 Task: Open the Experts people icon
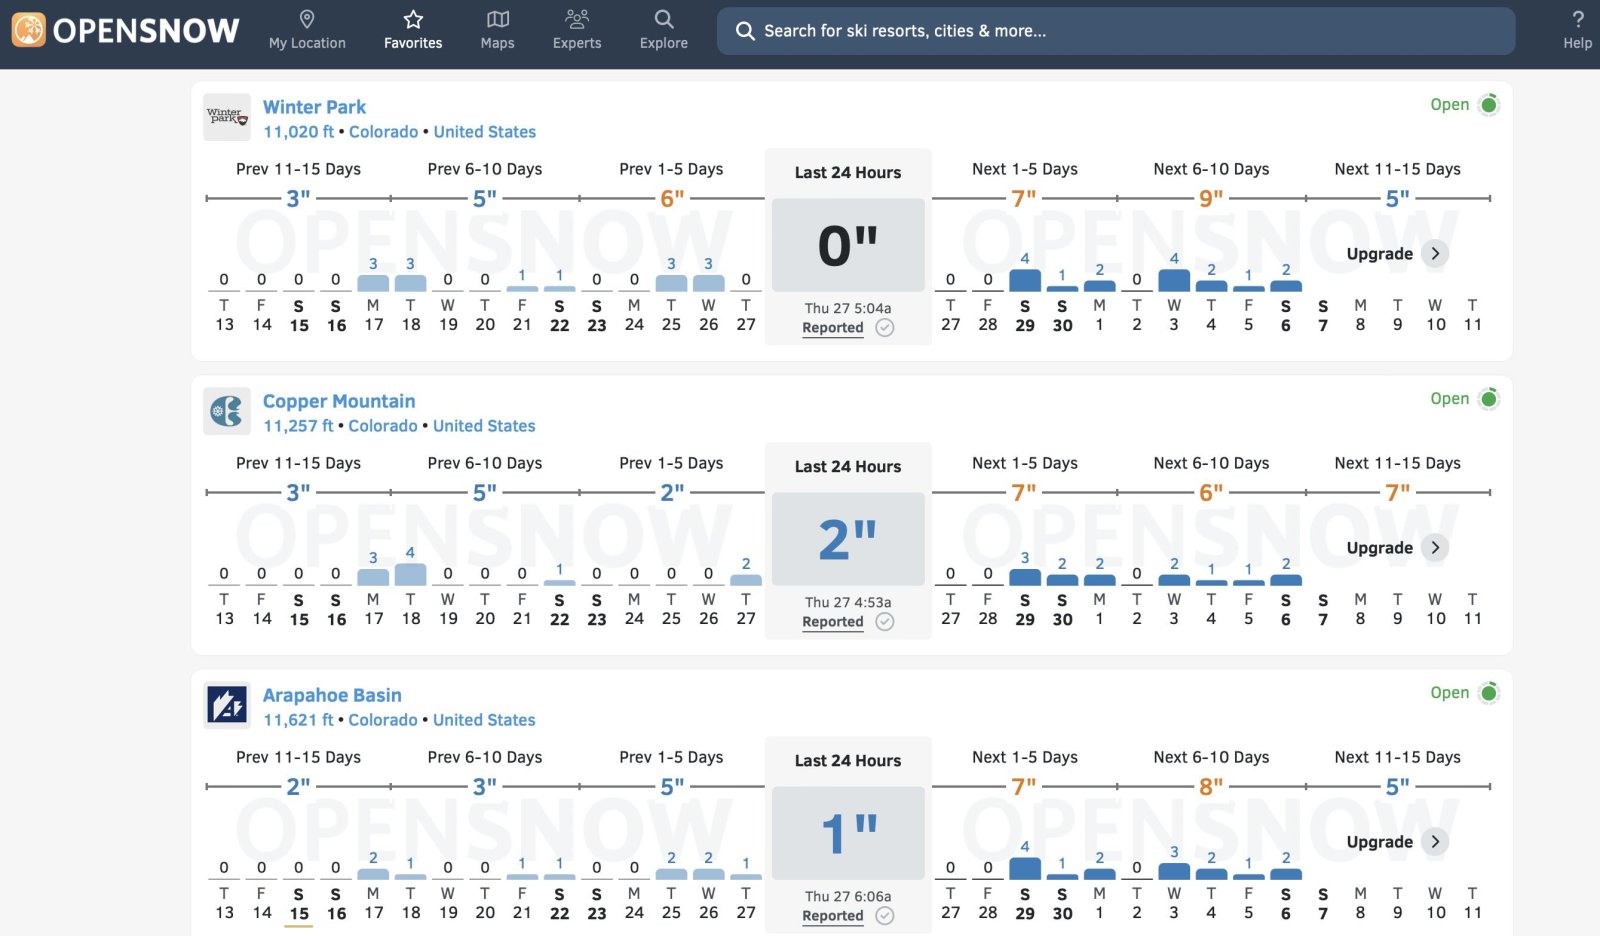577,19
